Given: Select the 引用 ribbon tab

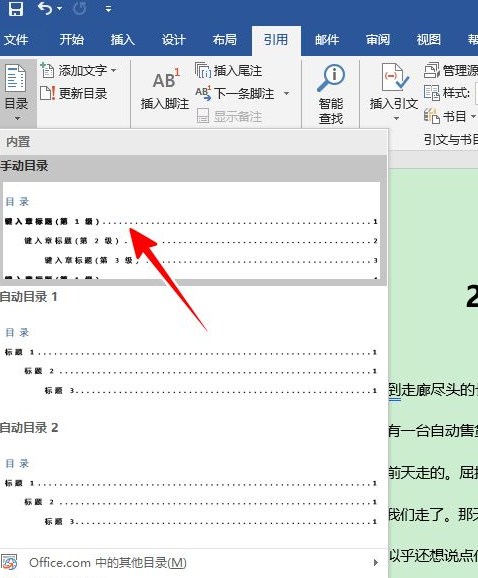Looking at the screenshot, I should click(276, 40).
